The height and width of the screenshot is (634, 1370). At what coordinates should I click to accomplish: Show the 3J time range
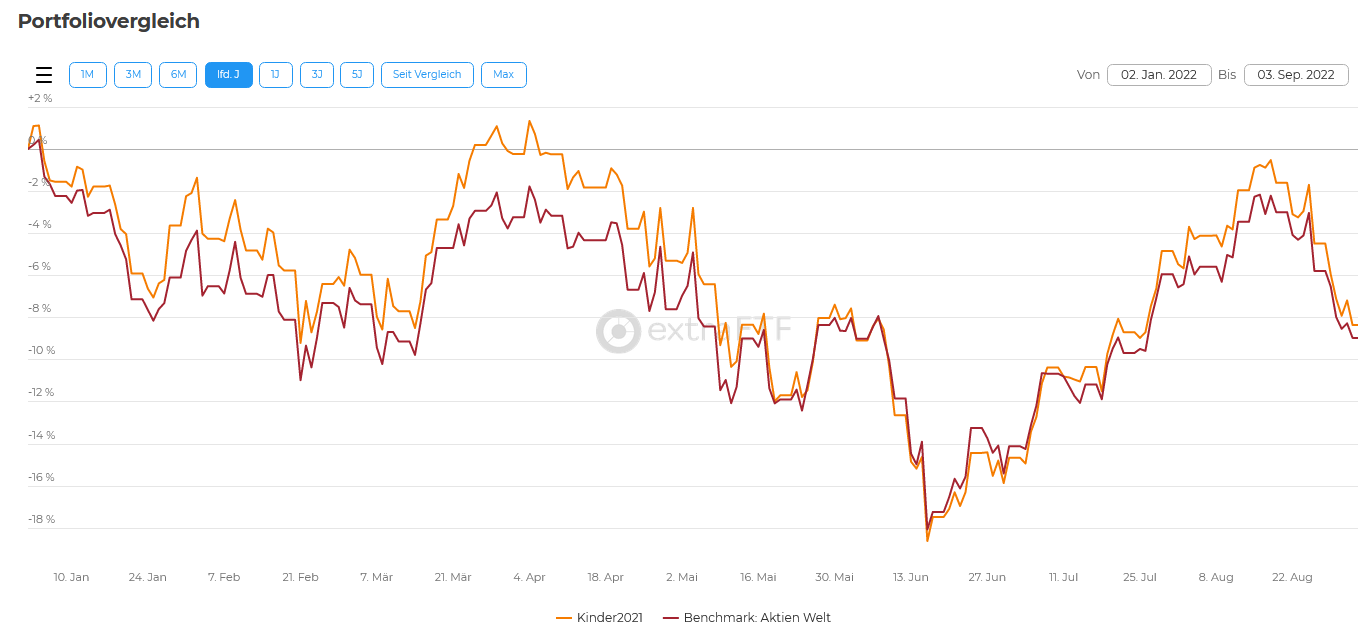pos(316,75)
